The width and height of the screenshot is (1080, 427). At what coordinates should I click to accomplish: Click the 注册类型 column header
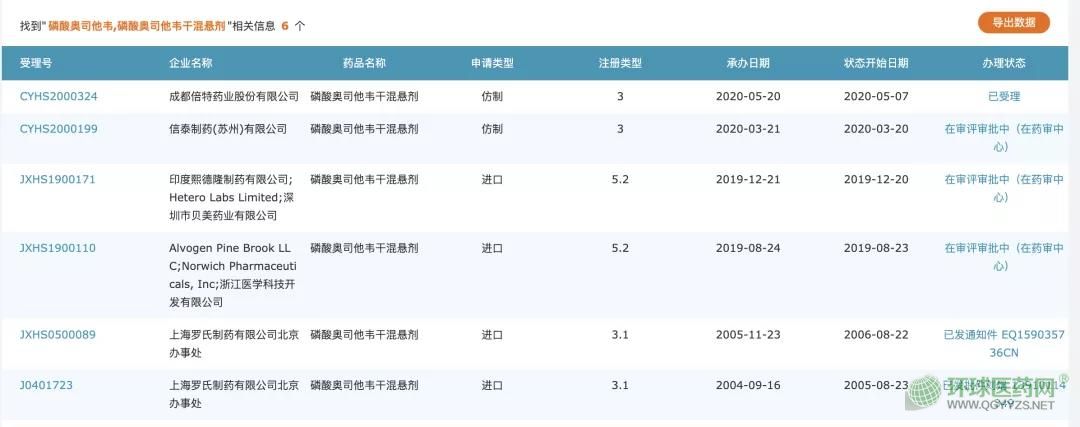click(x=620, y=63)
